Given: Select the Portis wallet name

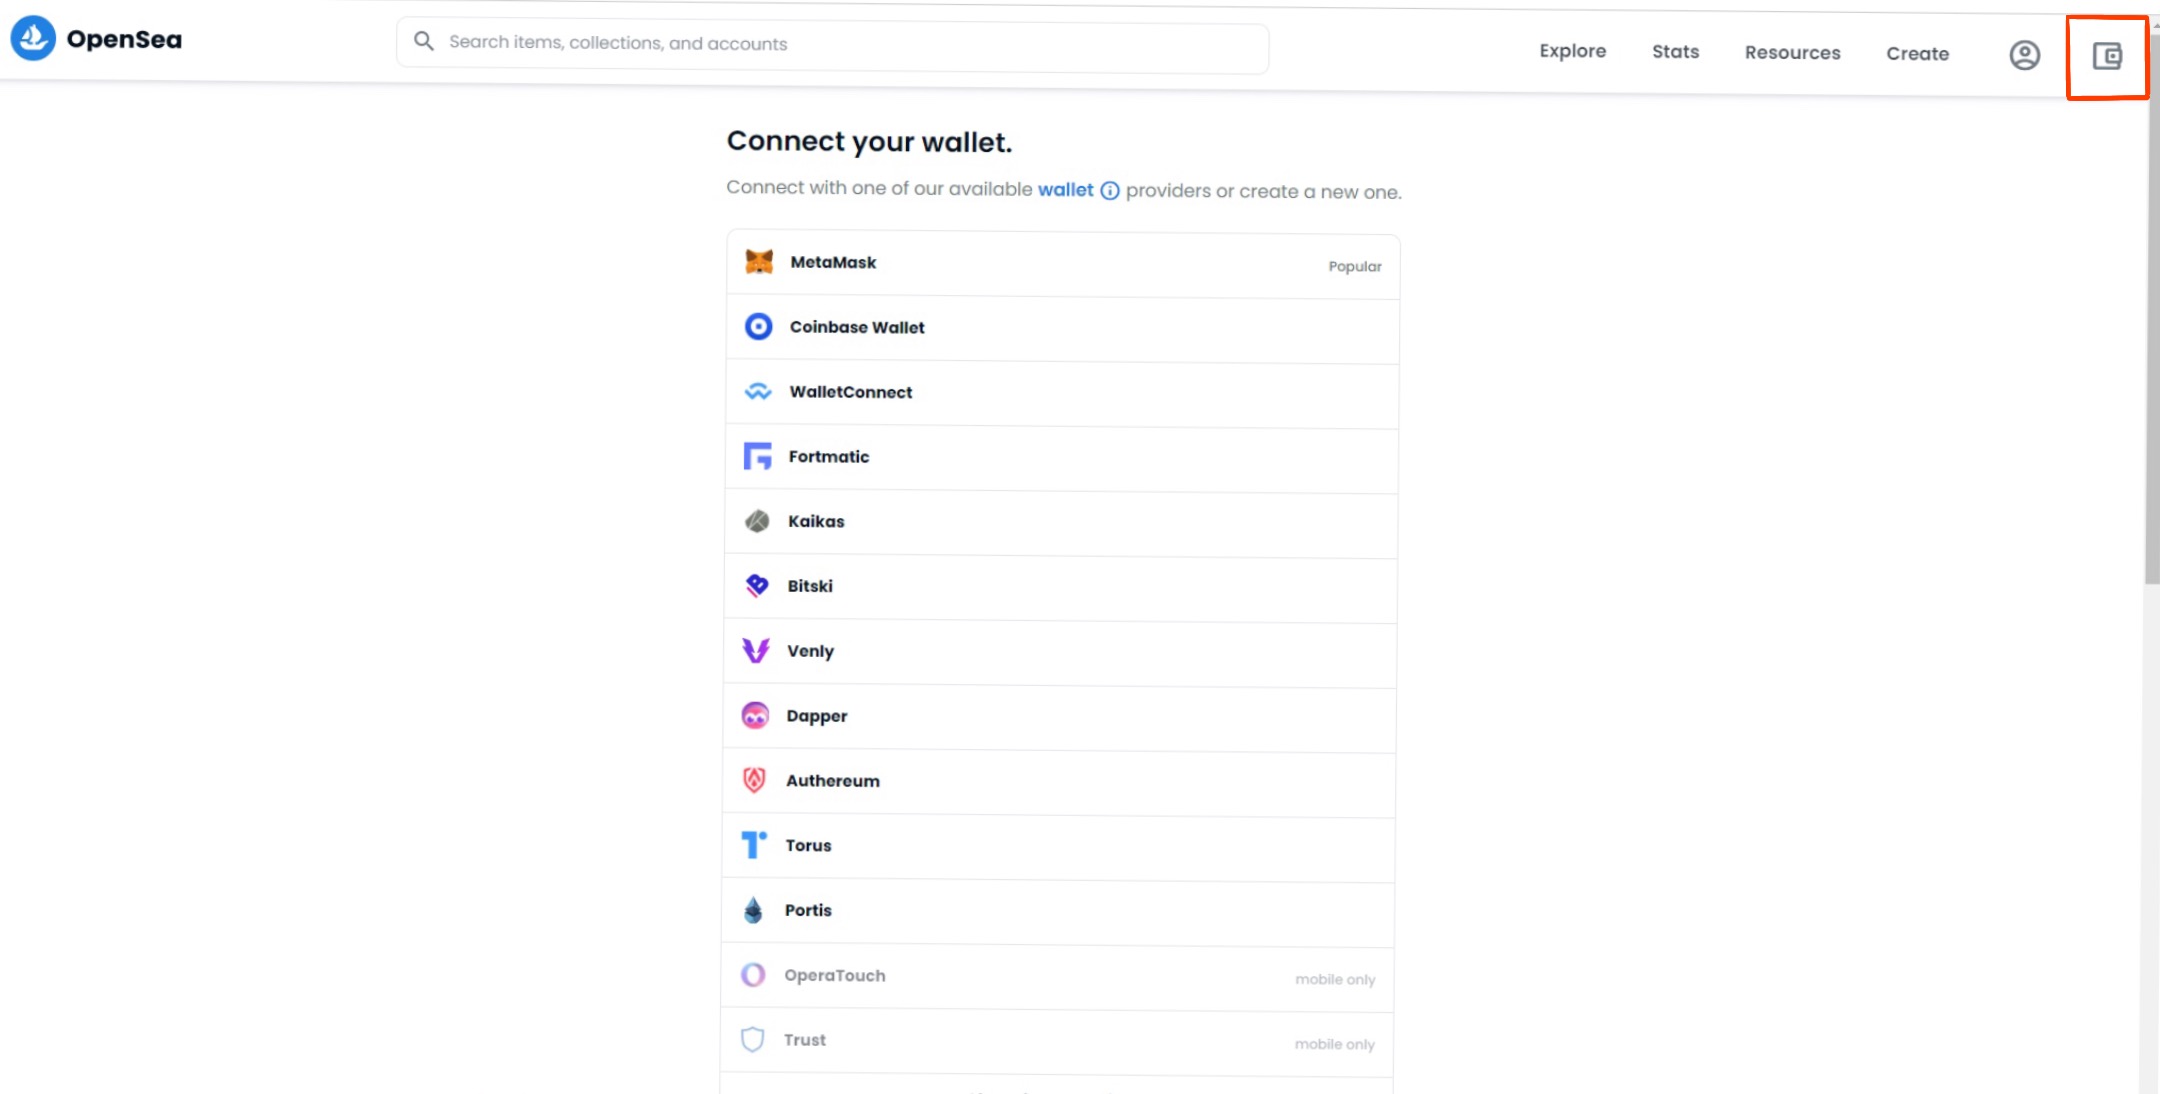Looking at the screenshot, I should [x=808, y=910].
